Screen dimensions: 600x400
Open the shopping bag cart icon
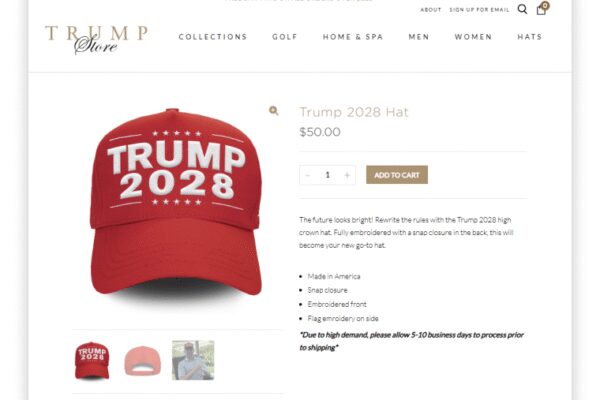point(542,8)
